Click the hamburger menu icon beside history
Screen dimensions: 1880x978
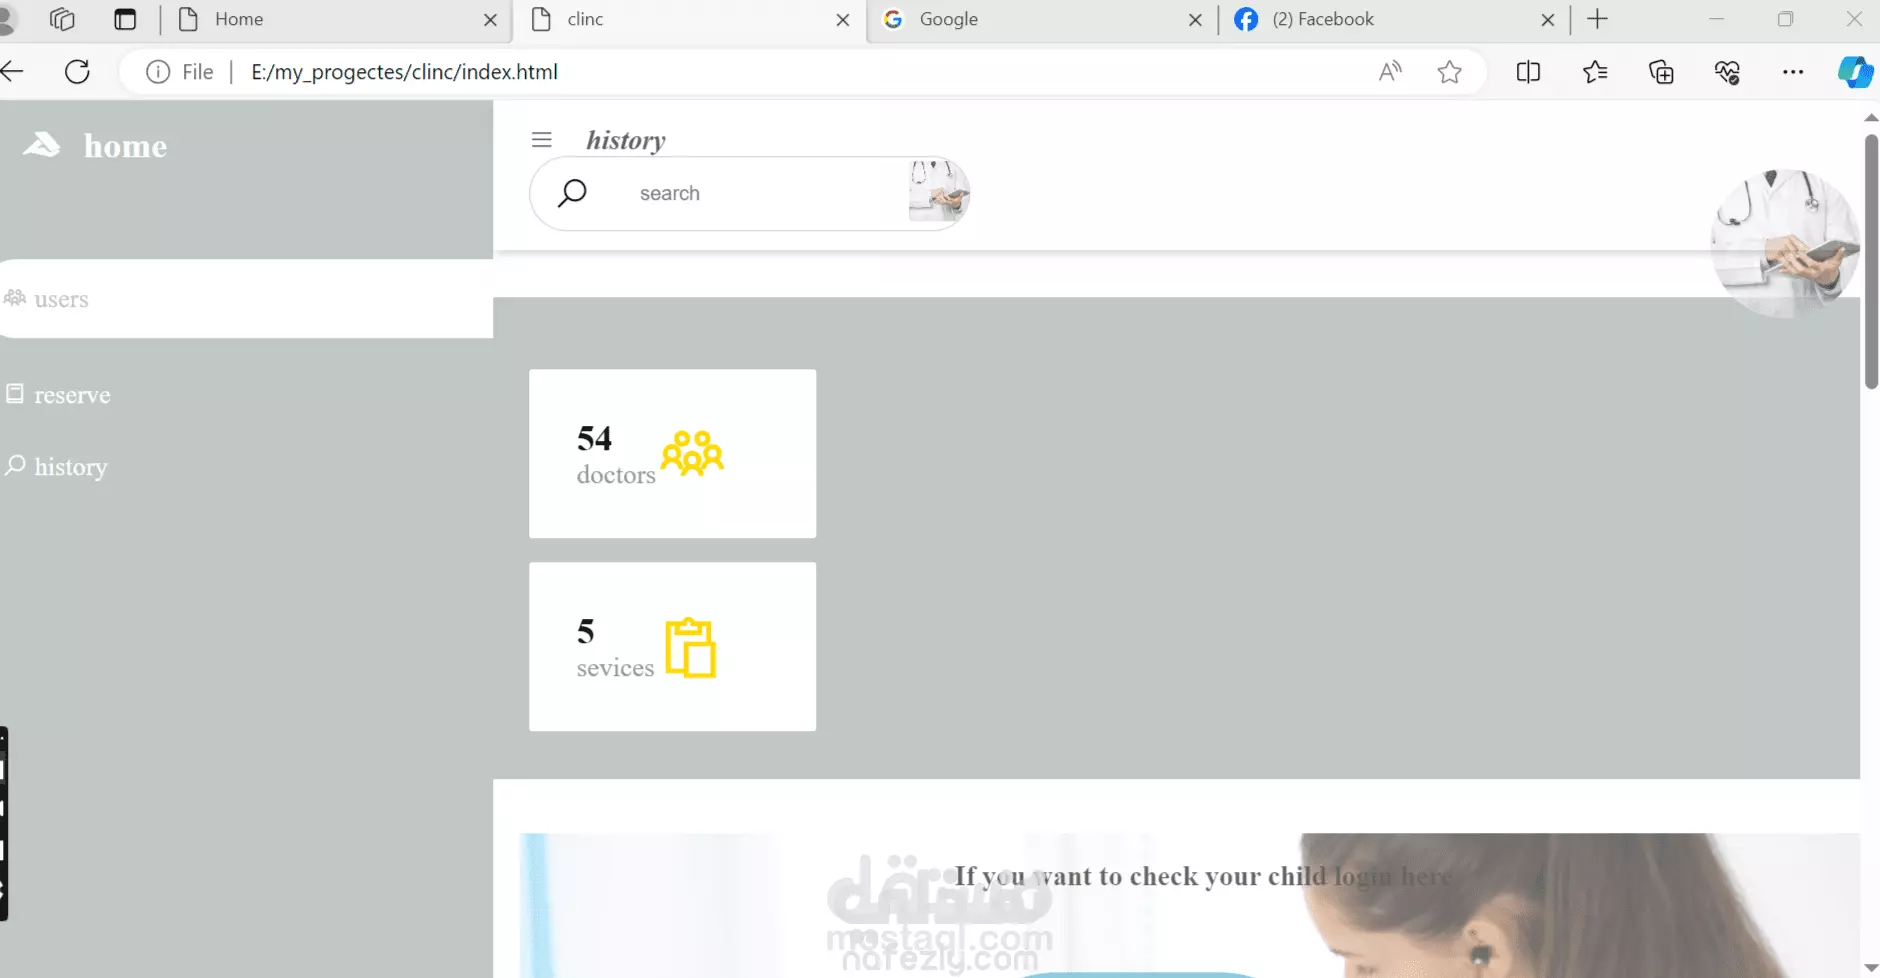click(541, 140)
